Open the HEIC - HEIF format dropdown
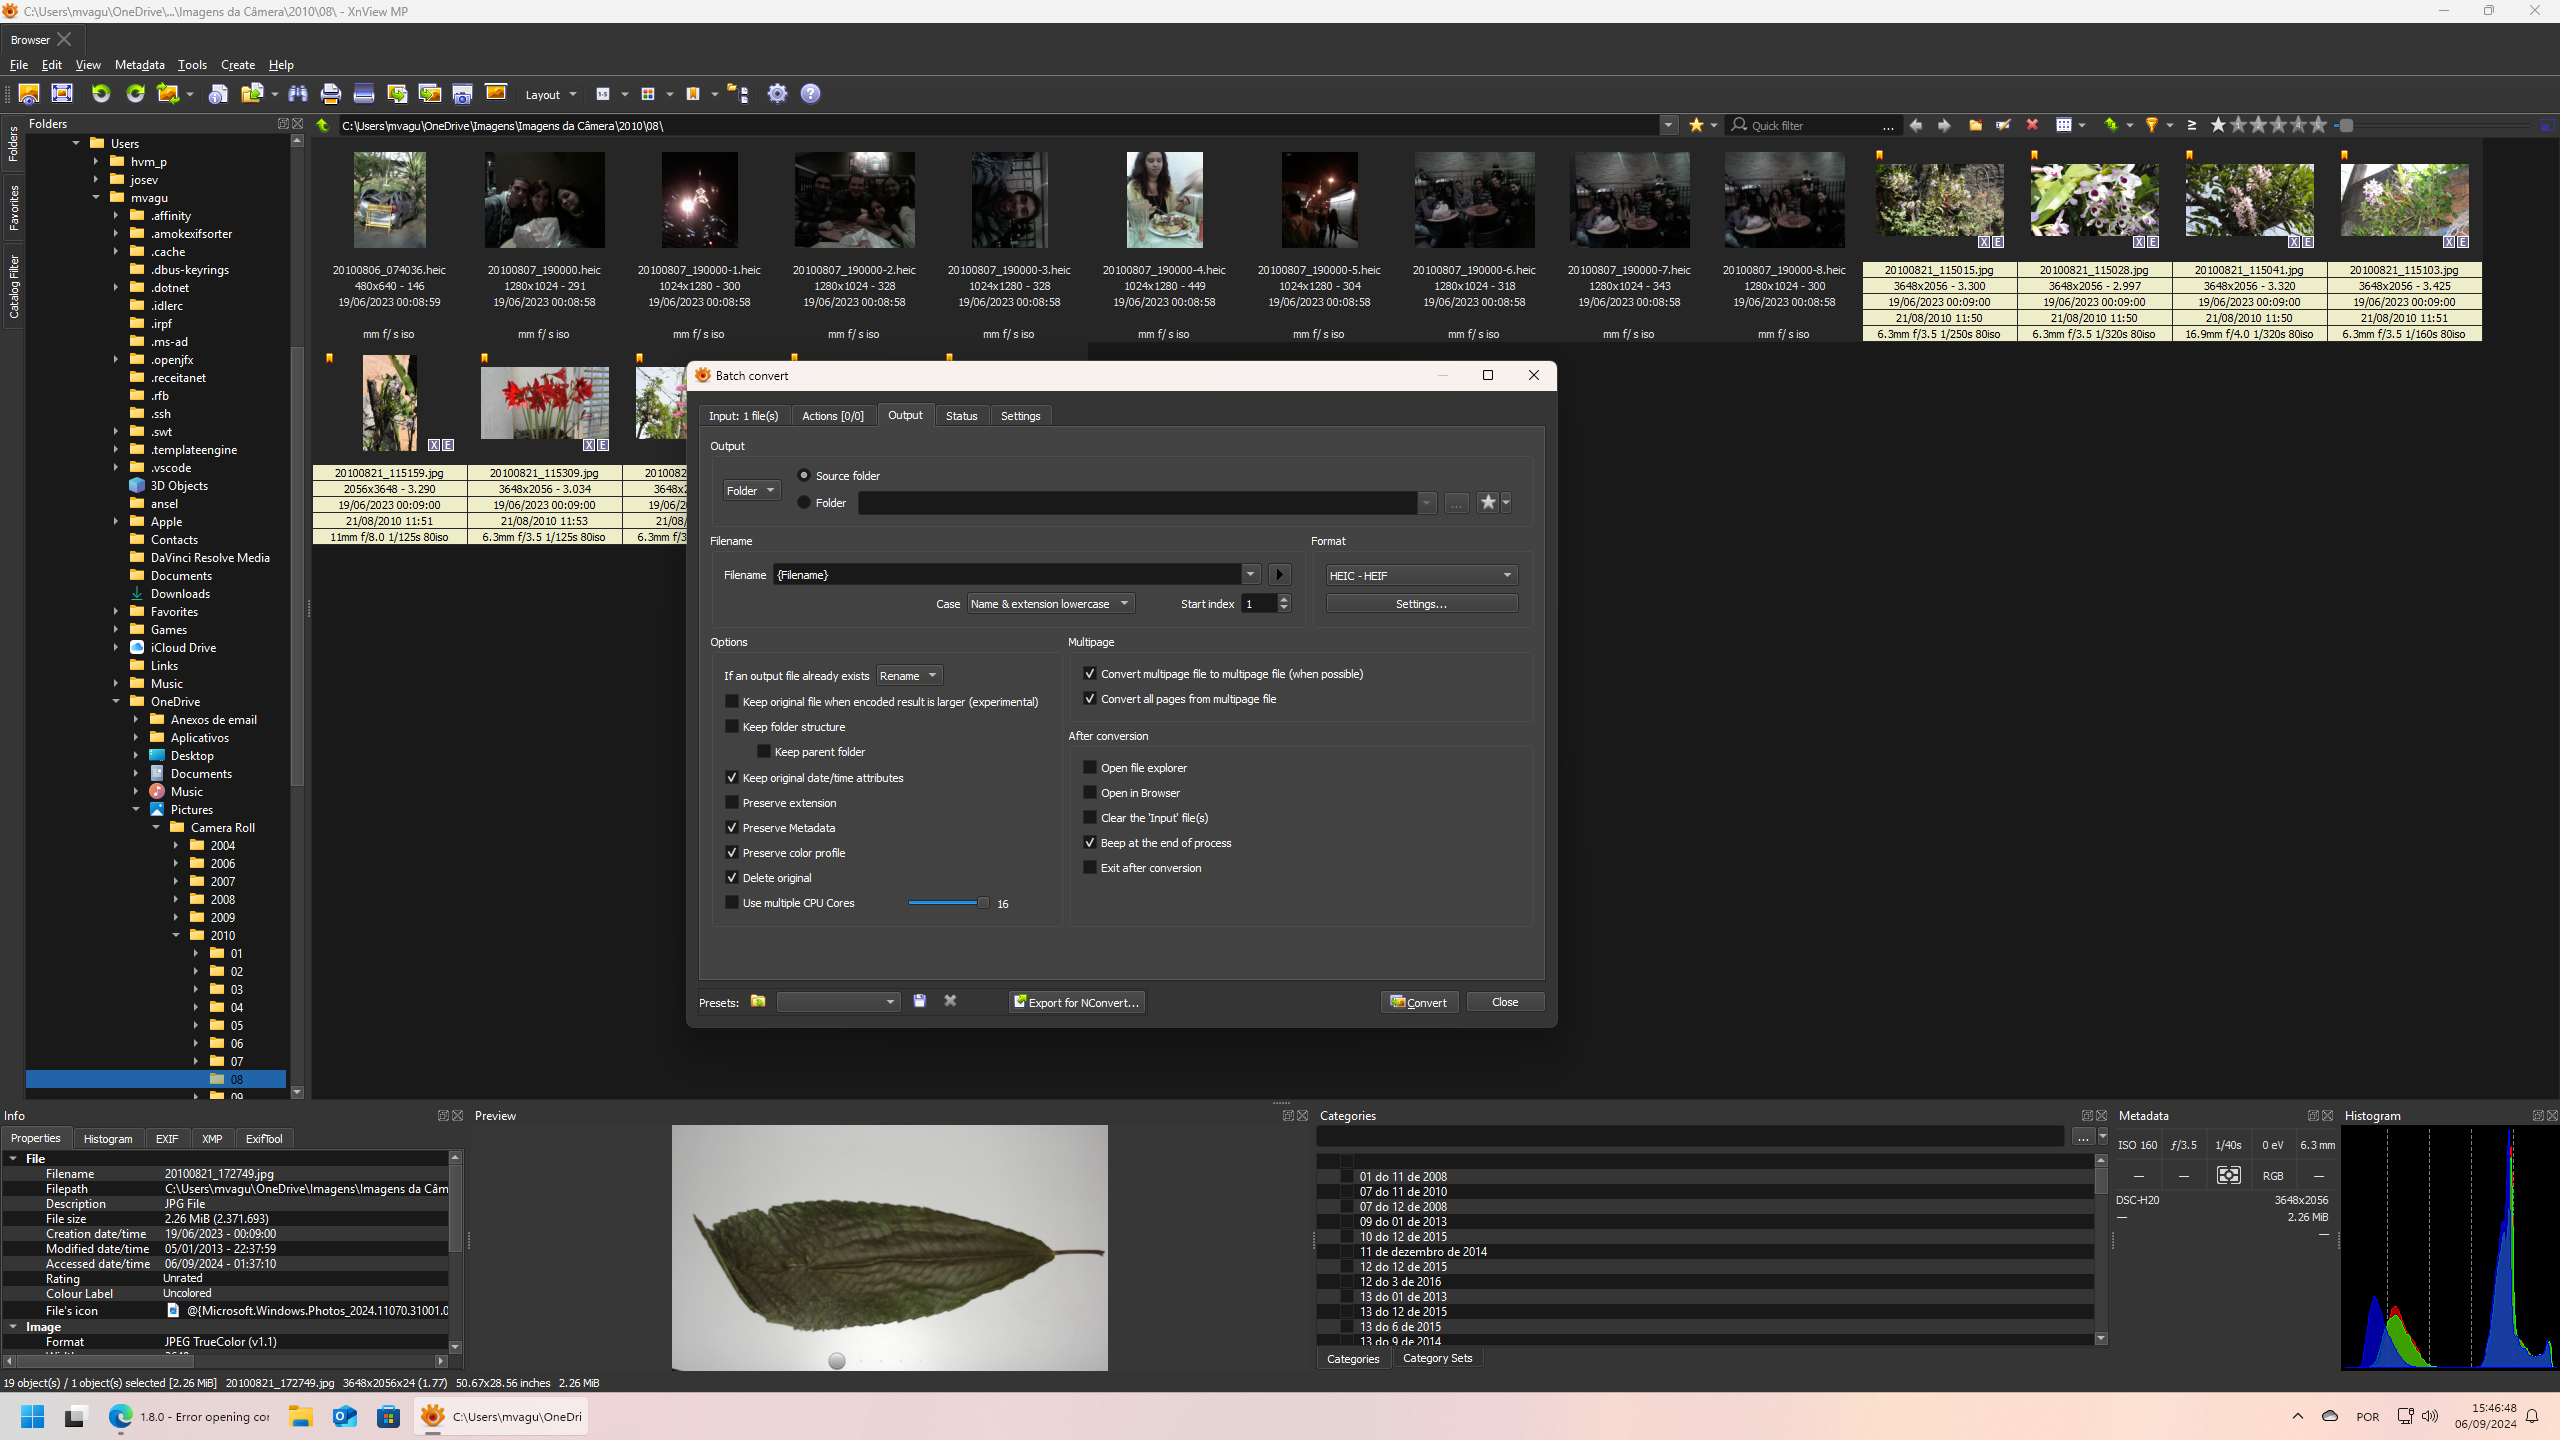The height and width of the screenshot is (1440, 2560). pos(1420,576)
